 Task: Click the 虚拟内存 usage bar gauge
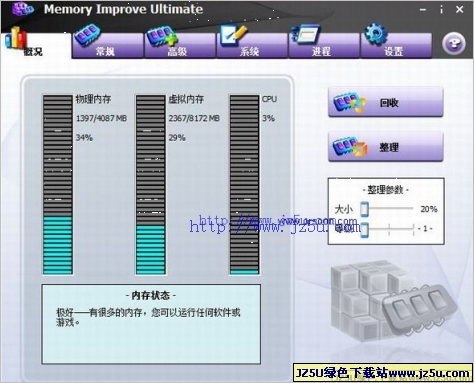tap(150, 185)
